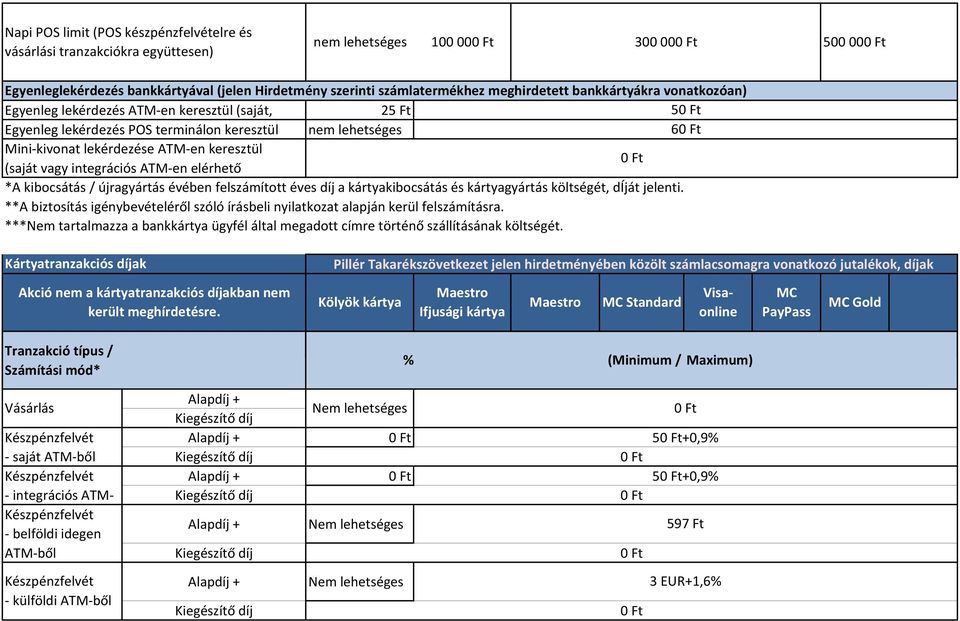
Task: Select 'nem lehetséges' in the Napi POS limit row
Action: tap(360, 42)
